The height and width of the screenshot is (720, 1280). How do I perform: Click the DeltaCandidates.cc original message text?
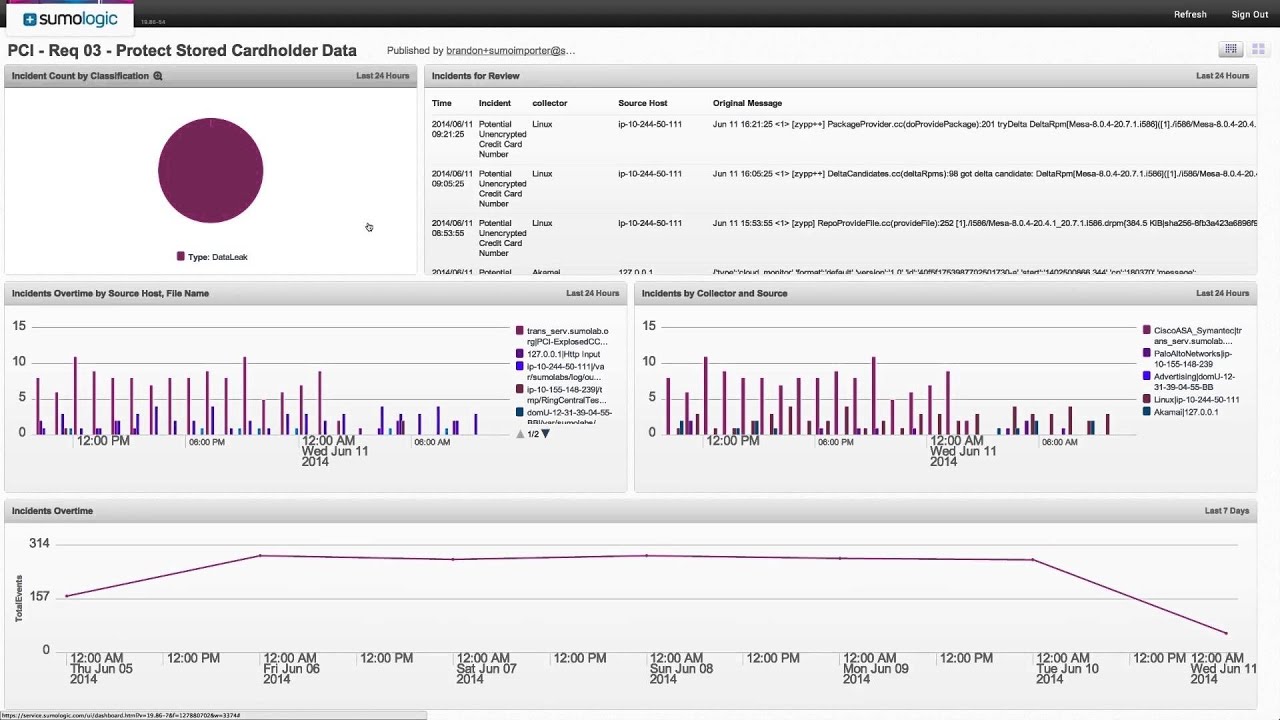[984, 174]
